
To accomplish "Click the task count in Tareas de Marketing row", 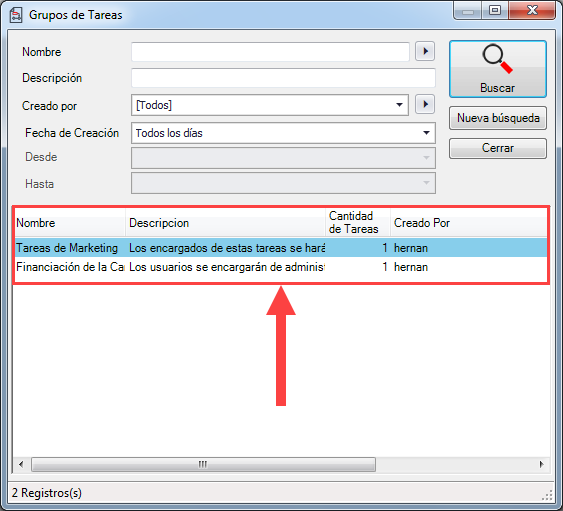I will coord(385,248).
